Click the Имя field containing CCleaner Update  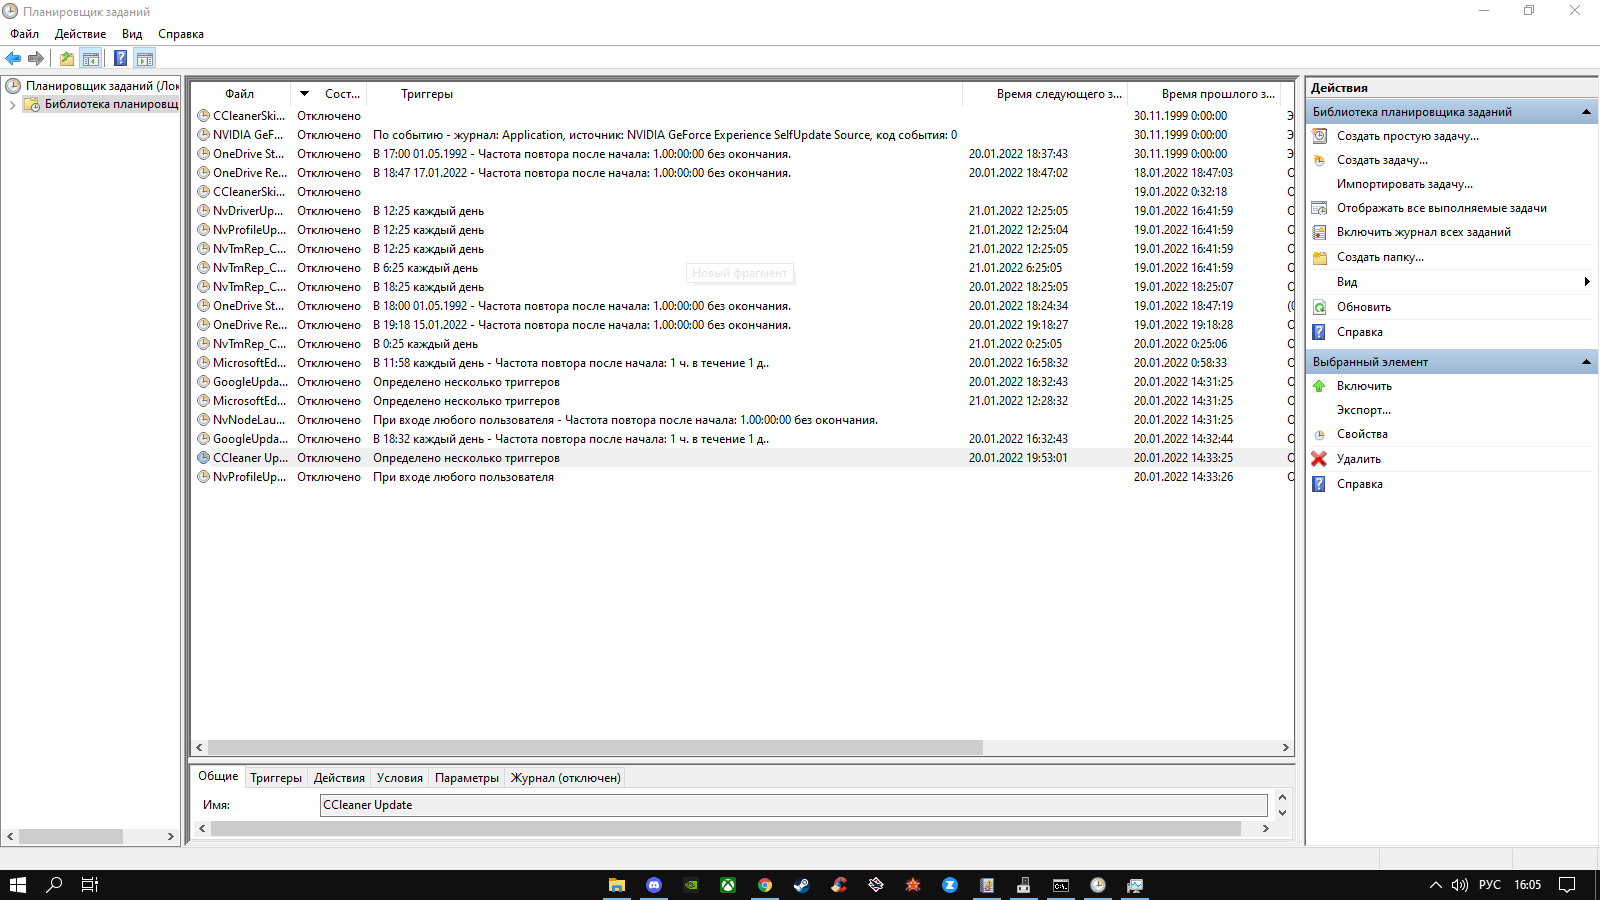pyautogui.click(x=794, y=805)
